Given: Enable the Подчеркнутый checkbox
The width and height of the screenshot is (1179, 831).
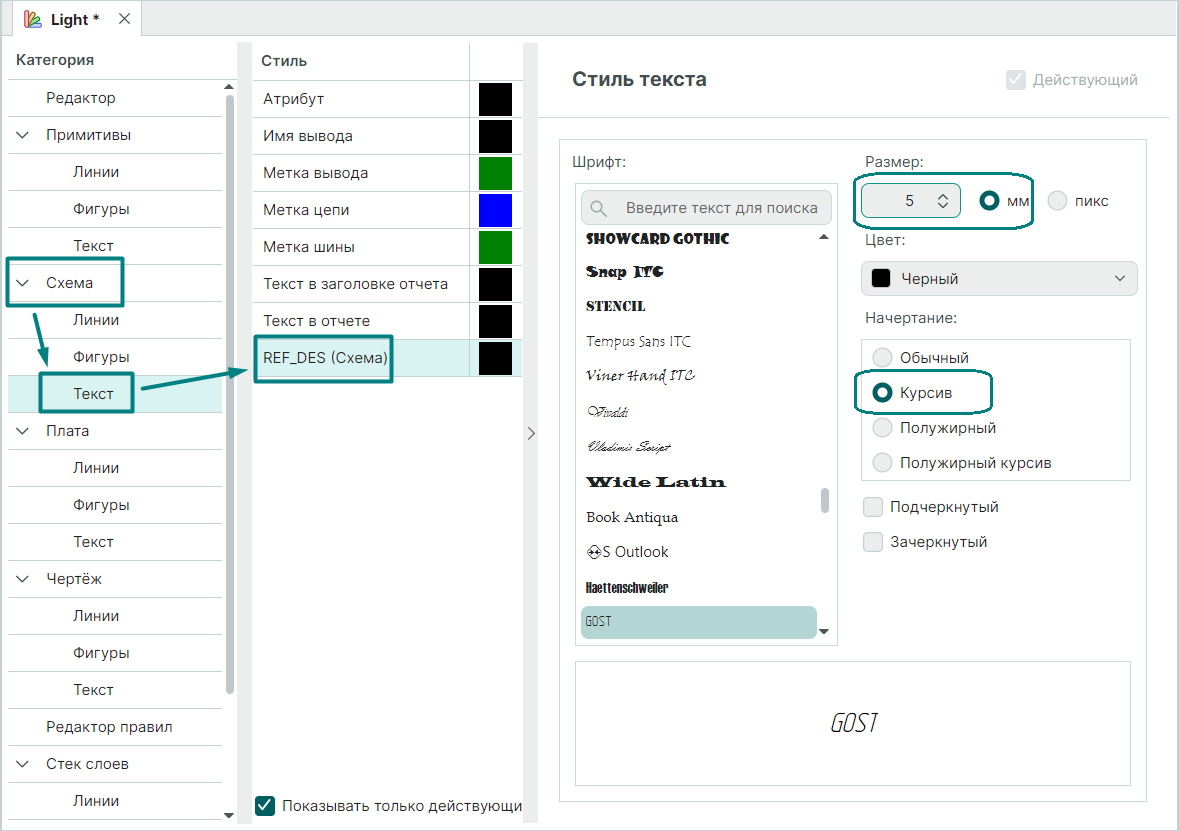Looking at the screenshot, I should click(873, 507).
